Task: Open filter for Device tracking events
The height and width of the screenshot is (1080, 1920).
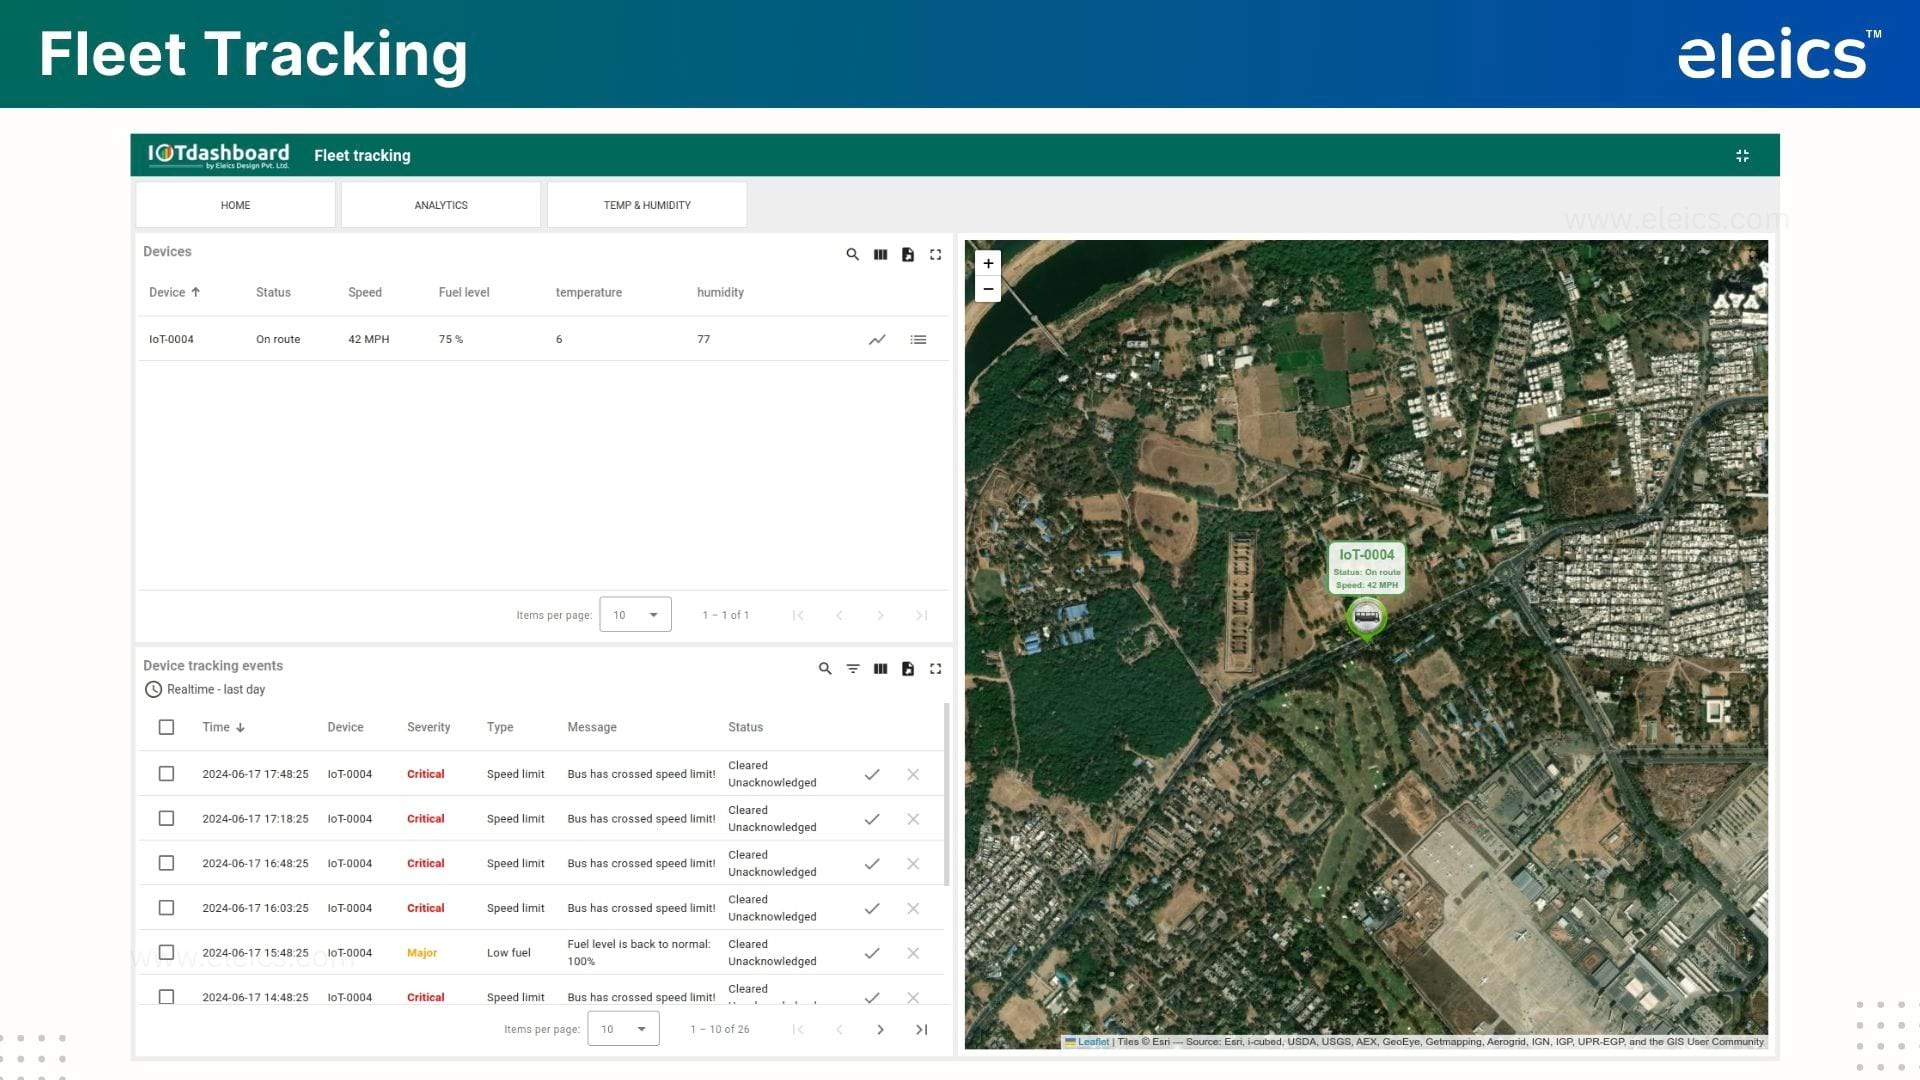Action: [x=853, y=669]
